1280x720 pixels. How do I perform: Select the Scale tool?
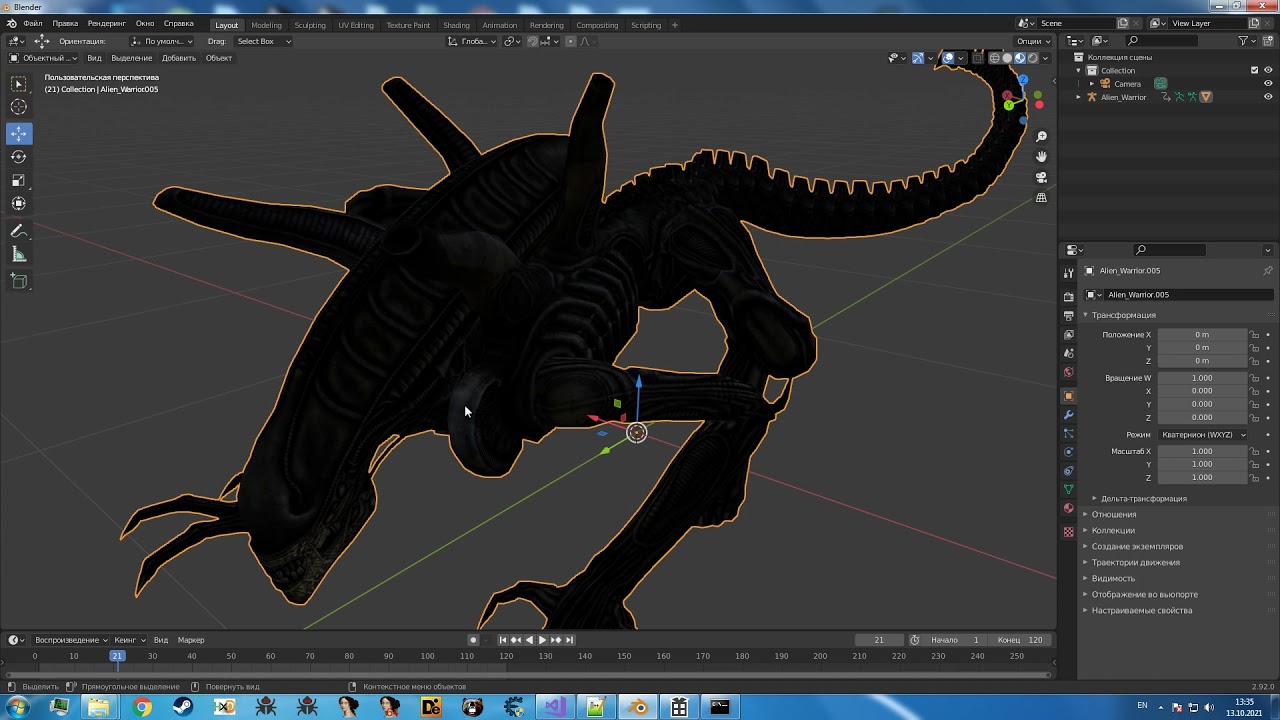19,180
